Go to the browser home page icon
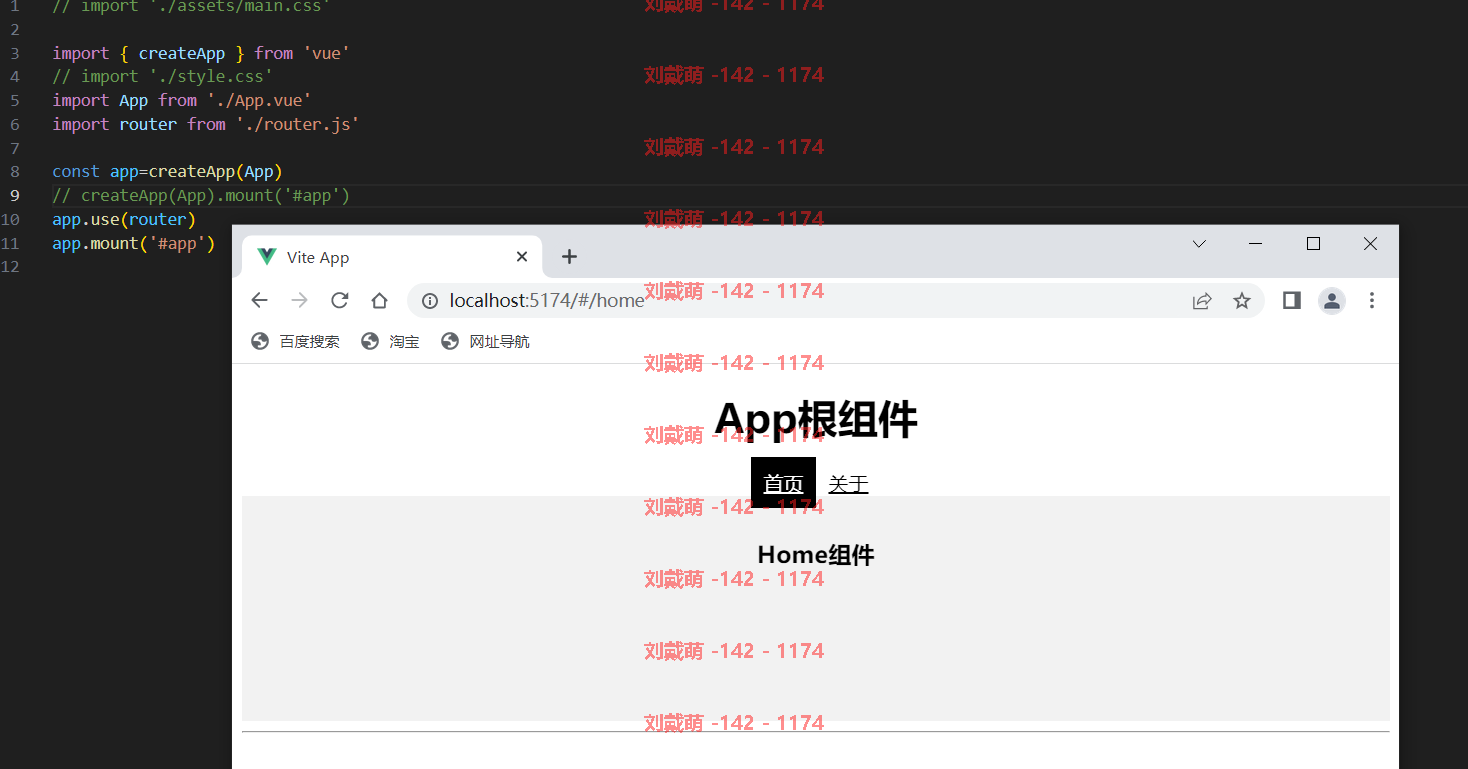 click(379, 300)
